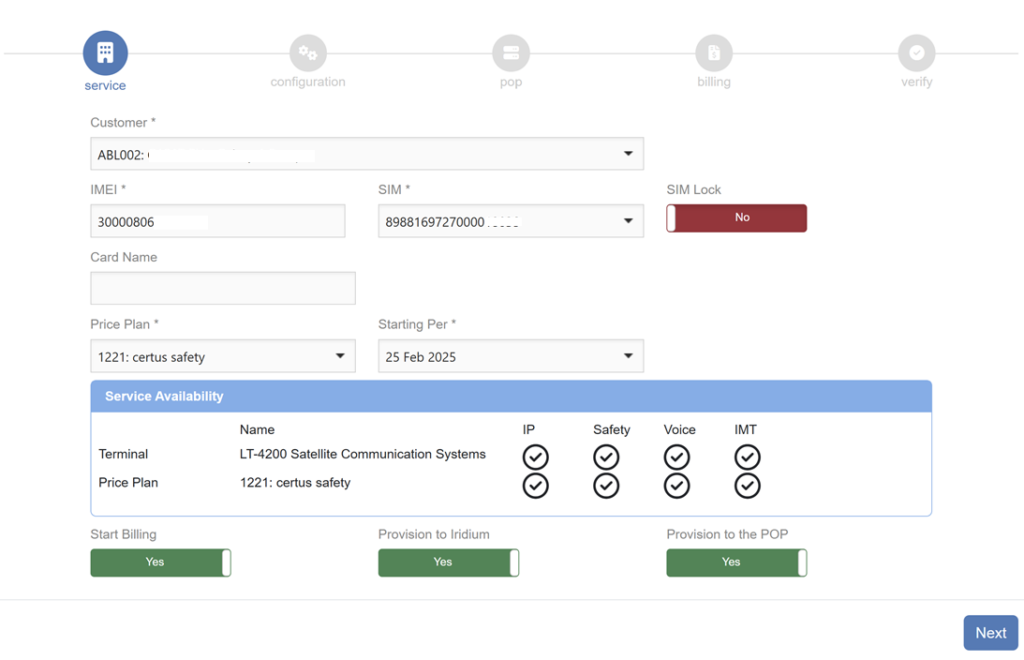Click the IMEI input field
This screenshot has height=660, width=1024.
pyautogui.click(x=218, y=221)
